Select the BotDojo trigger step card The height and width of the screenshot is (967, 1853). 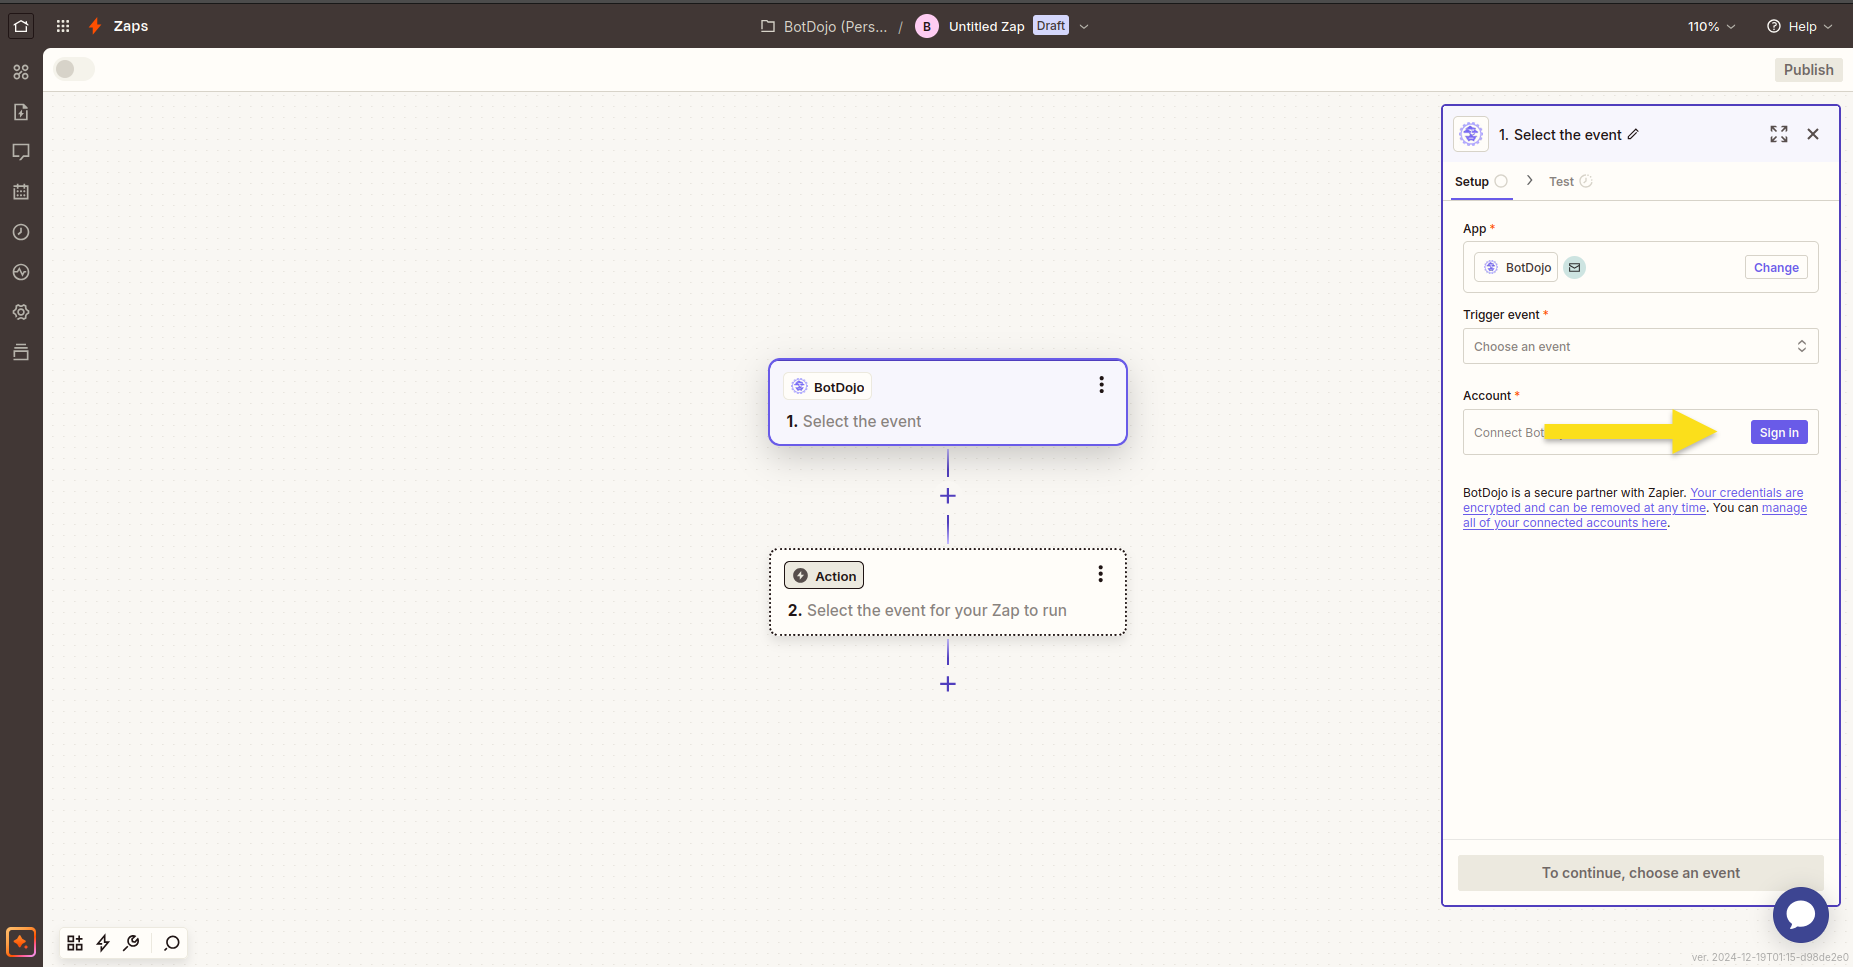tap(948, 402)
